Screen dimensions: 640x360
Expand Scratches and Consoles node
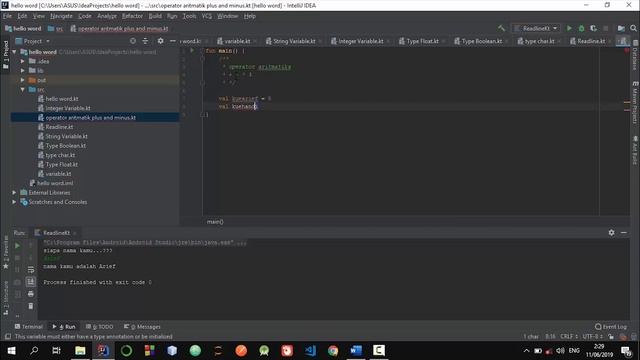pyautogui.click(x=15, y=202)
